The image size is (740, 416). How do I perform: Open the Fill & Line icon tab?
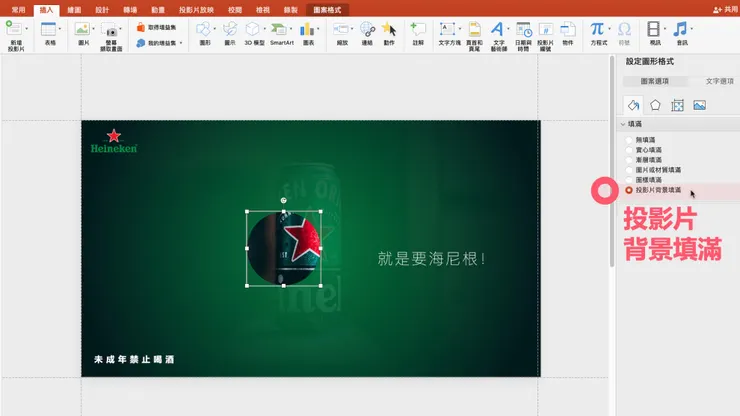633,105
